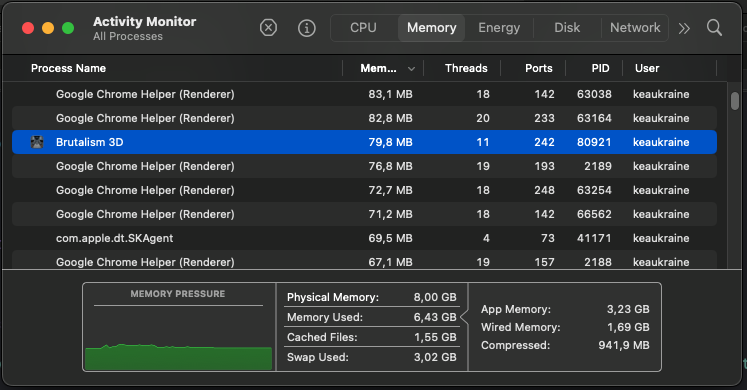Open the Energy tab

pos(499,28)
